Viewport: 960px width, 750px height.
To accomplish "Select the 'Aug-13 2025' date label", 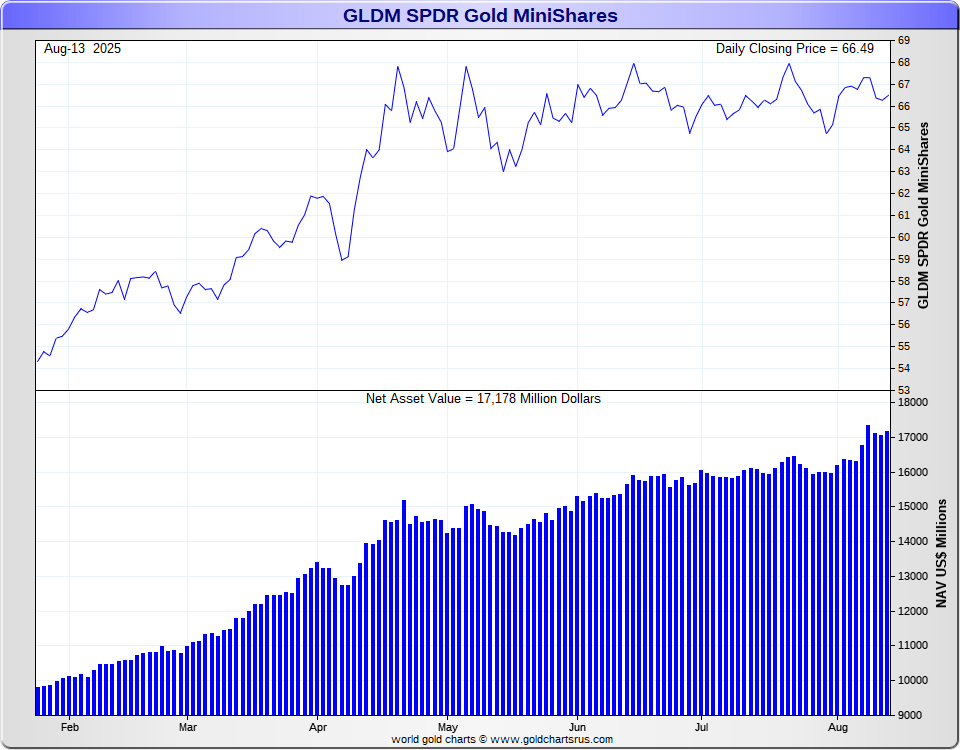I will (83, 49).
